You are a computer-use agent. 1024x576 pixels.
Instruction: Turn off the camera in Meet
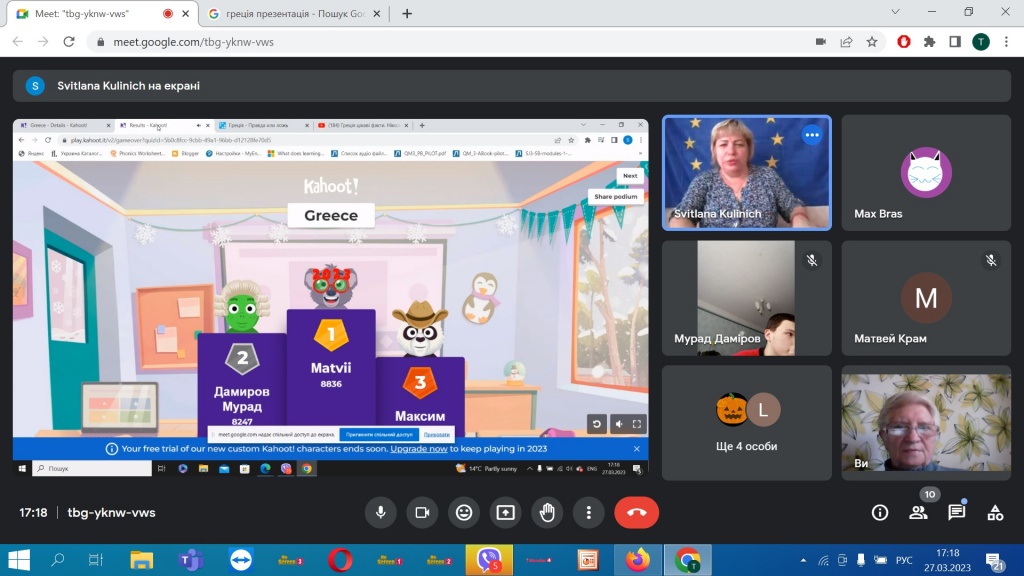pos(422,512)
